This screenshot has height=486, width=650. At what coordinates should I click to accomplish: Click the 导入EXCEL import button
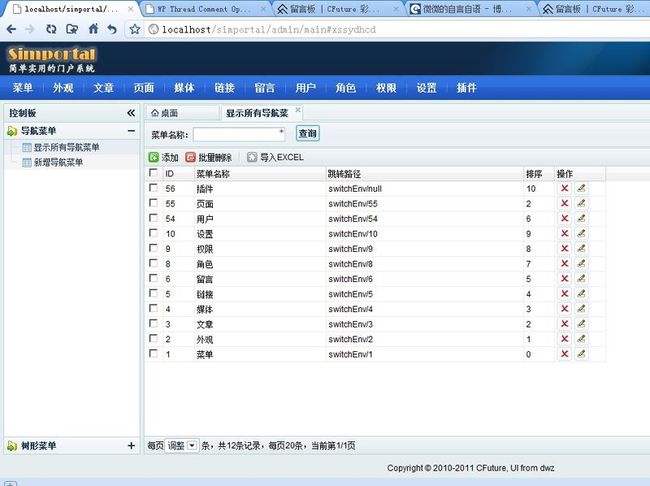pyautogui.click(x=275, y=158)
